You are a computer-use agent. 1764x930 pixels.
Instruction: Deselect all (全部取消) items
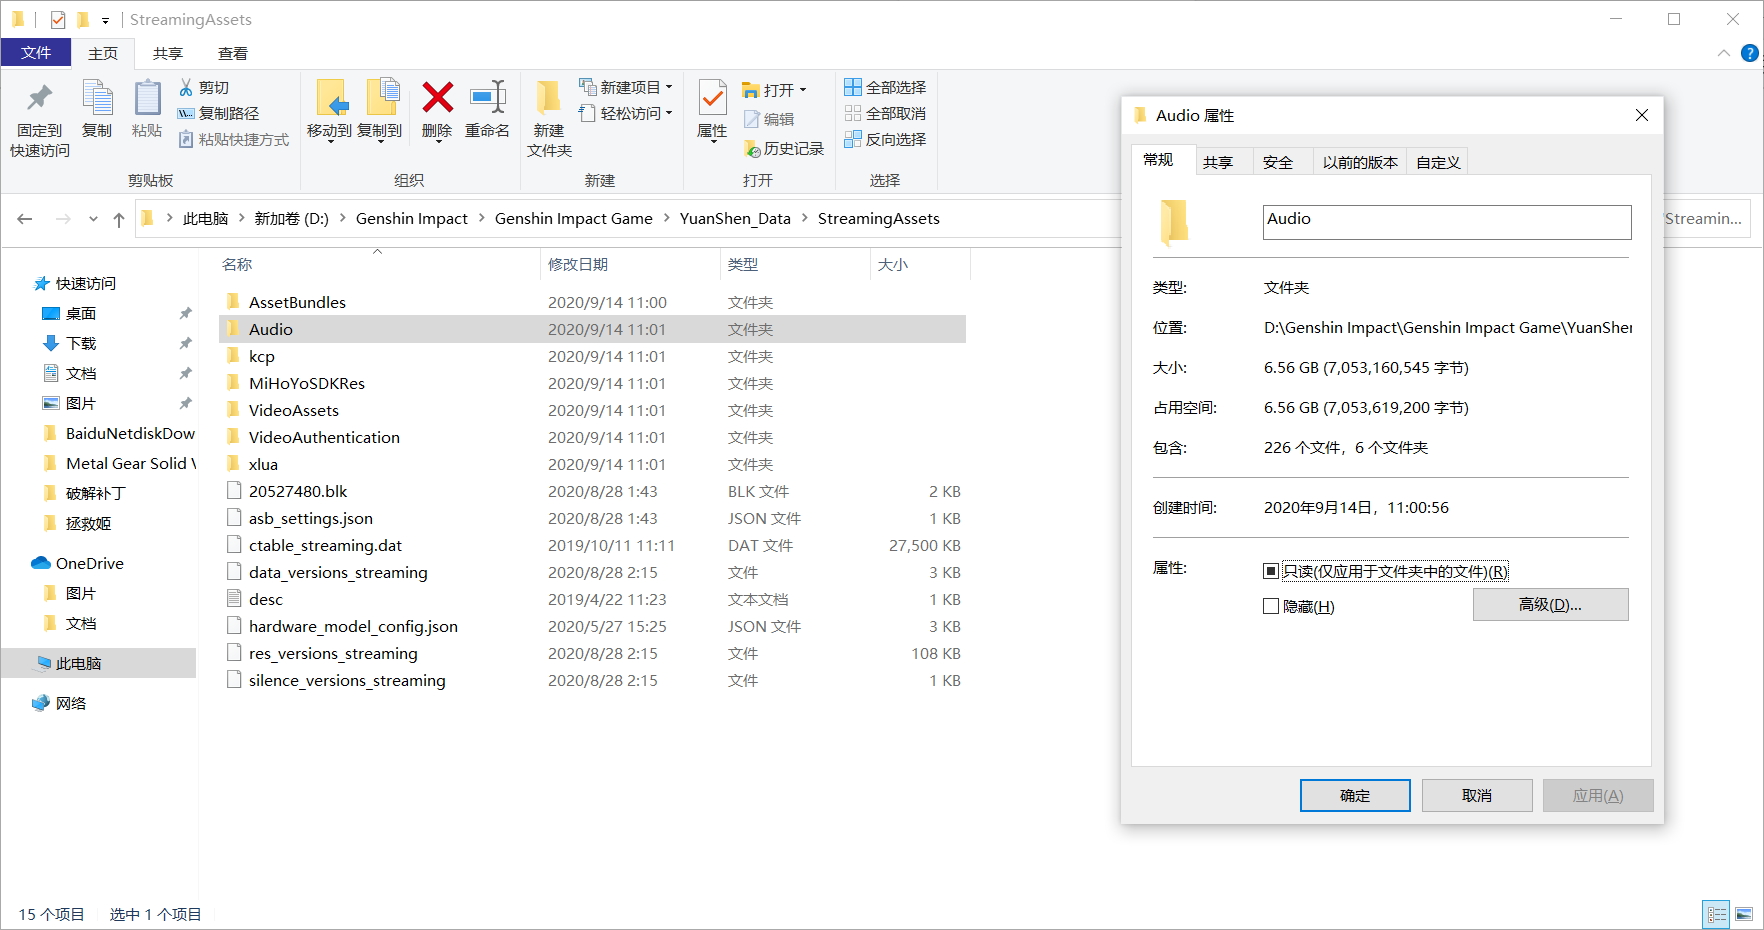click(x=885, y=114)
